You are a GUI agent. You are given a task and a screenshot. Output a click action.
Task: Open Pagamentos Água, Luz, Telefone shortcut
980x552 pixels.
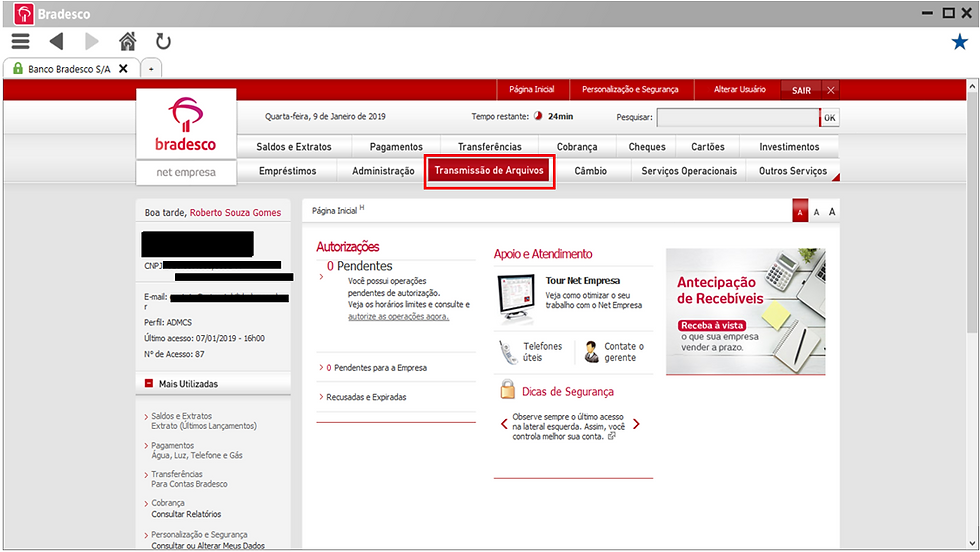point(196,450)
